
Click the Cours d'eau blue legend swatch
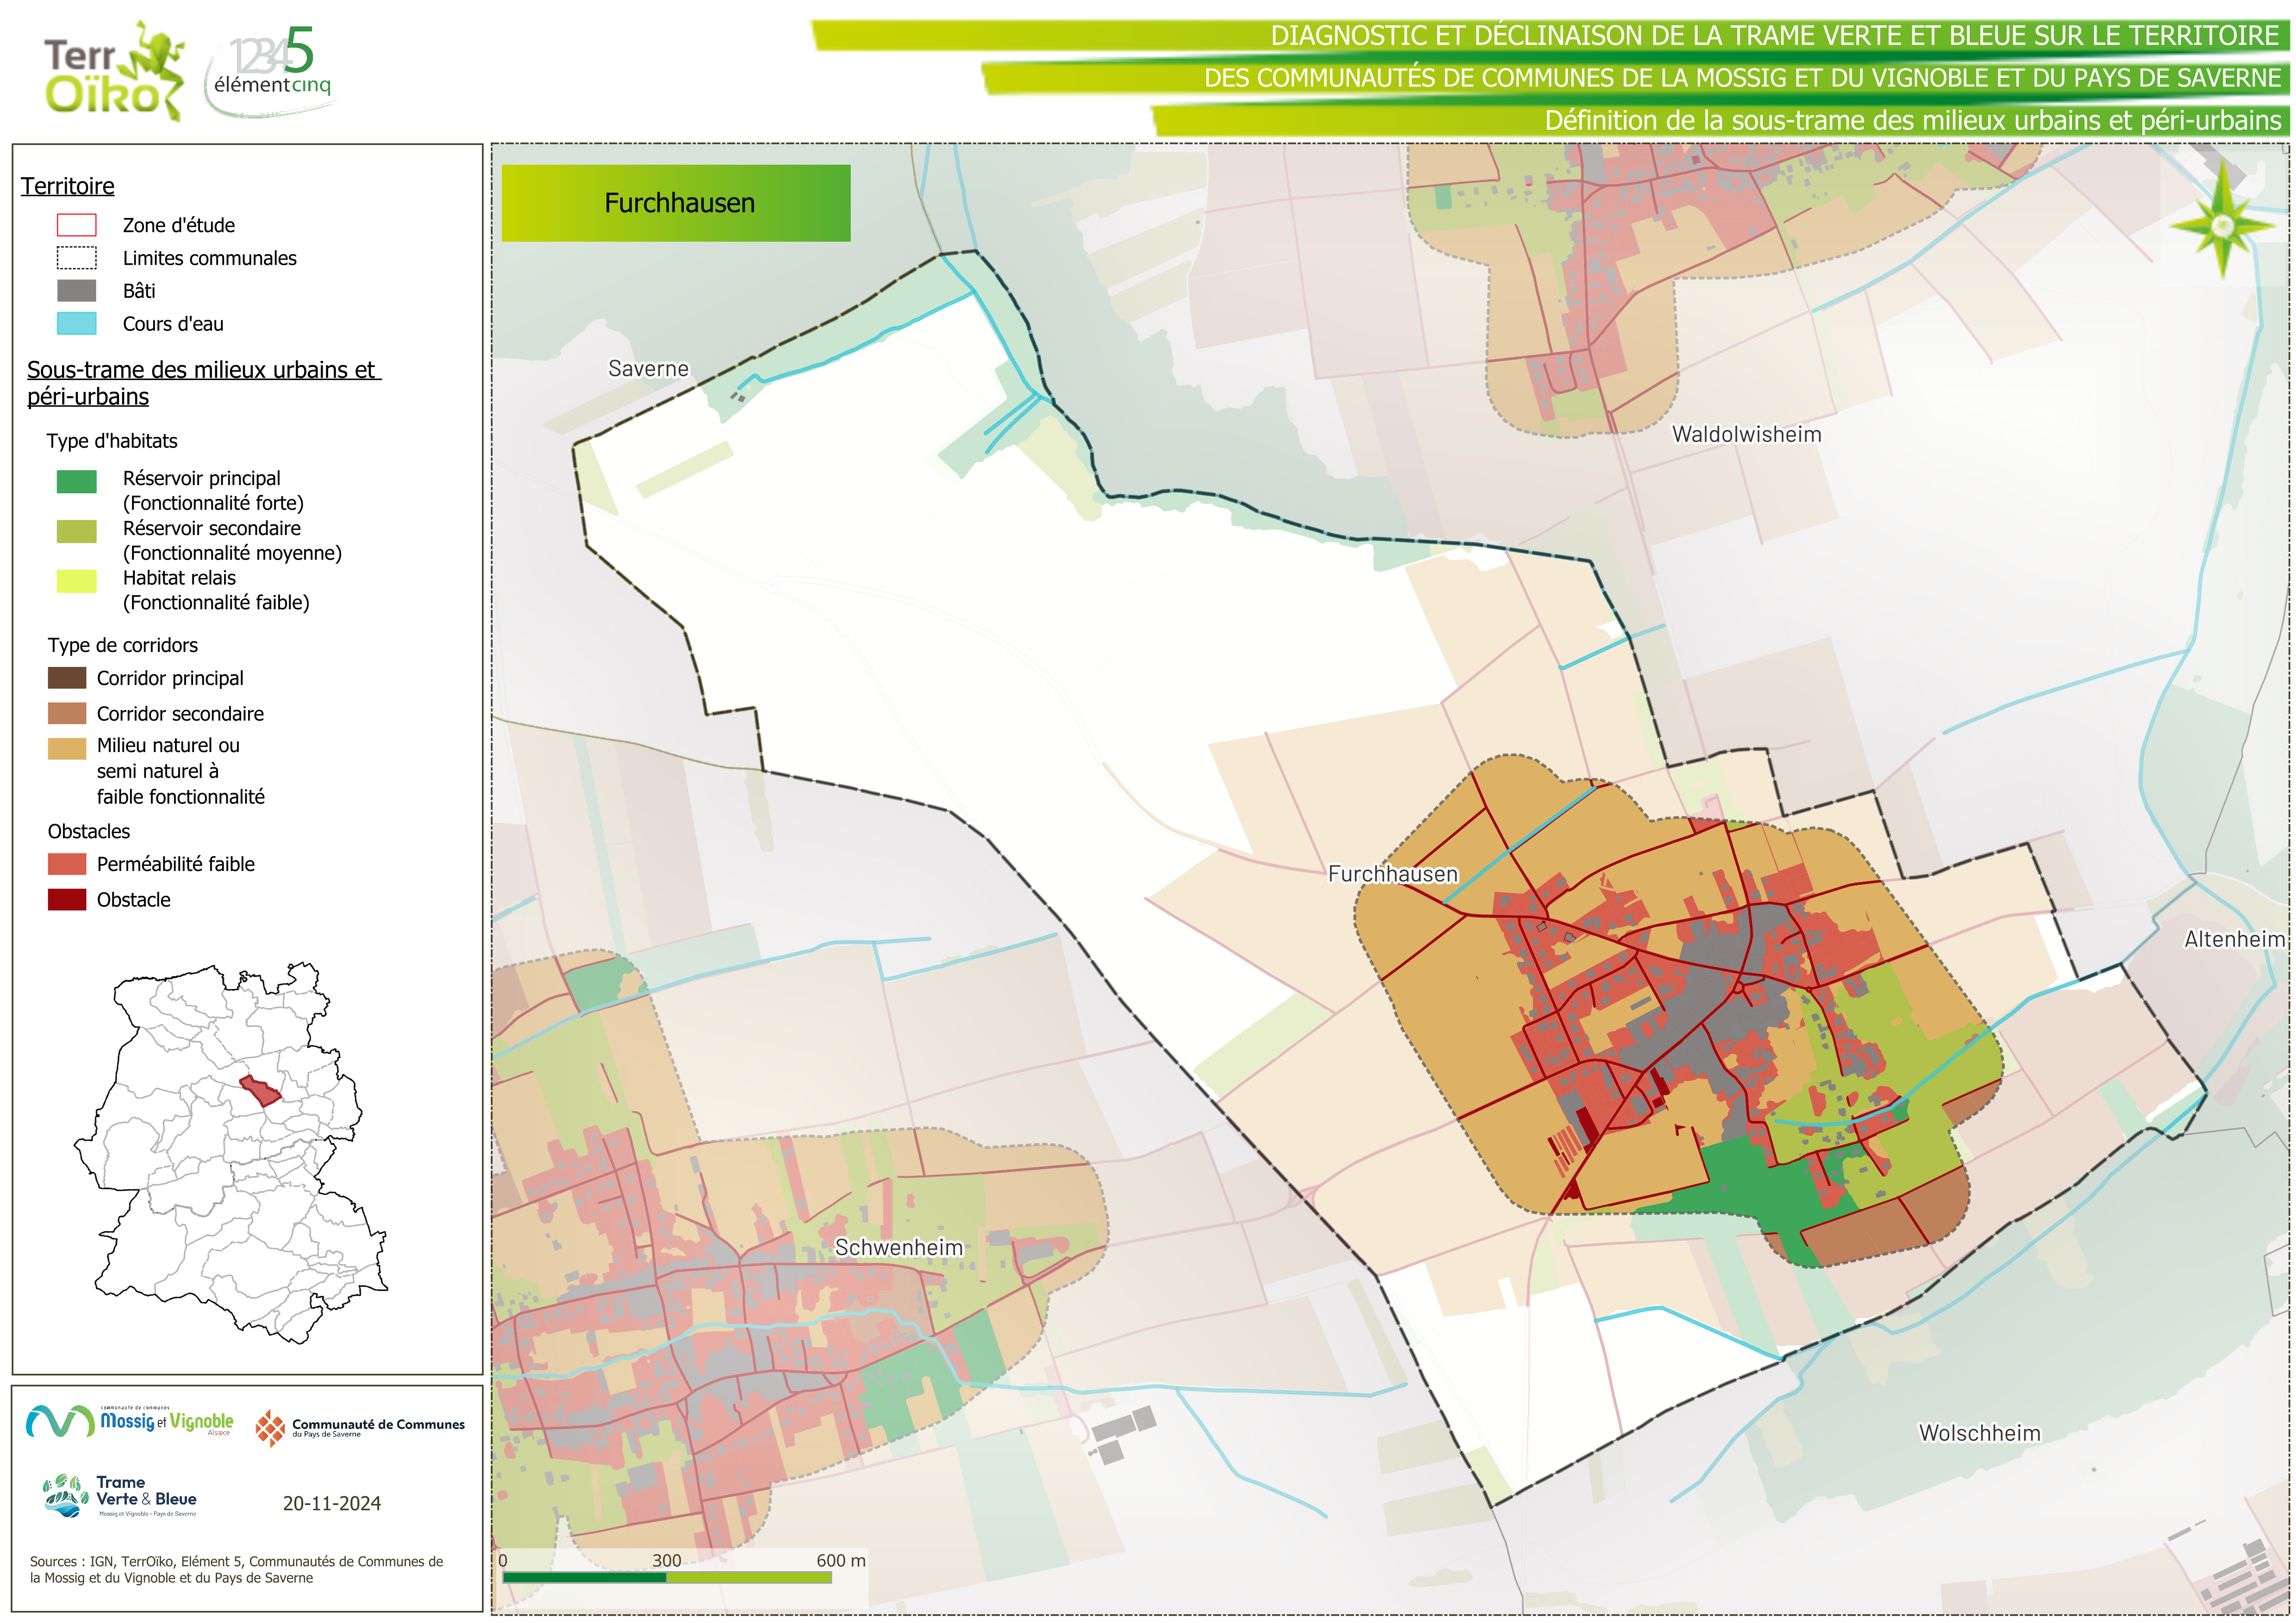point(76,323)
